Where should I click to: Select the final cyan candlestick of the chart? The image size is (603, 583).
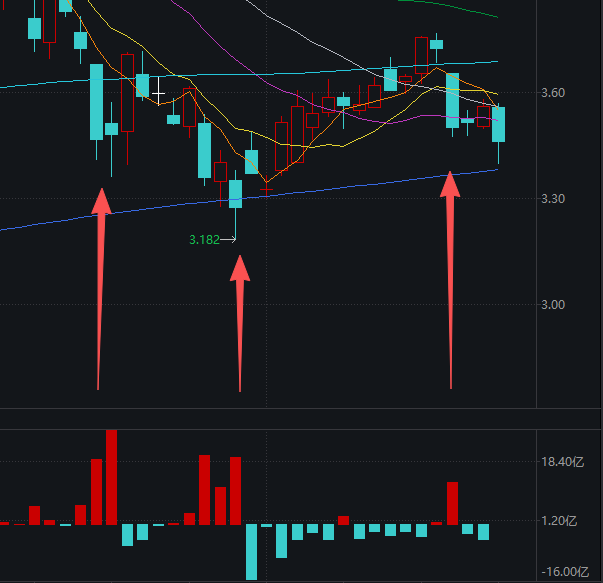[x=498, y=124]
